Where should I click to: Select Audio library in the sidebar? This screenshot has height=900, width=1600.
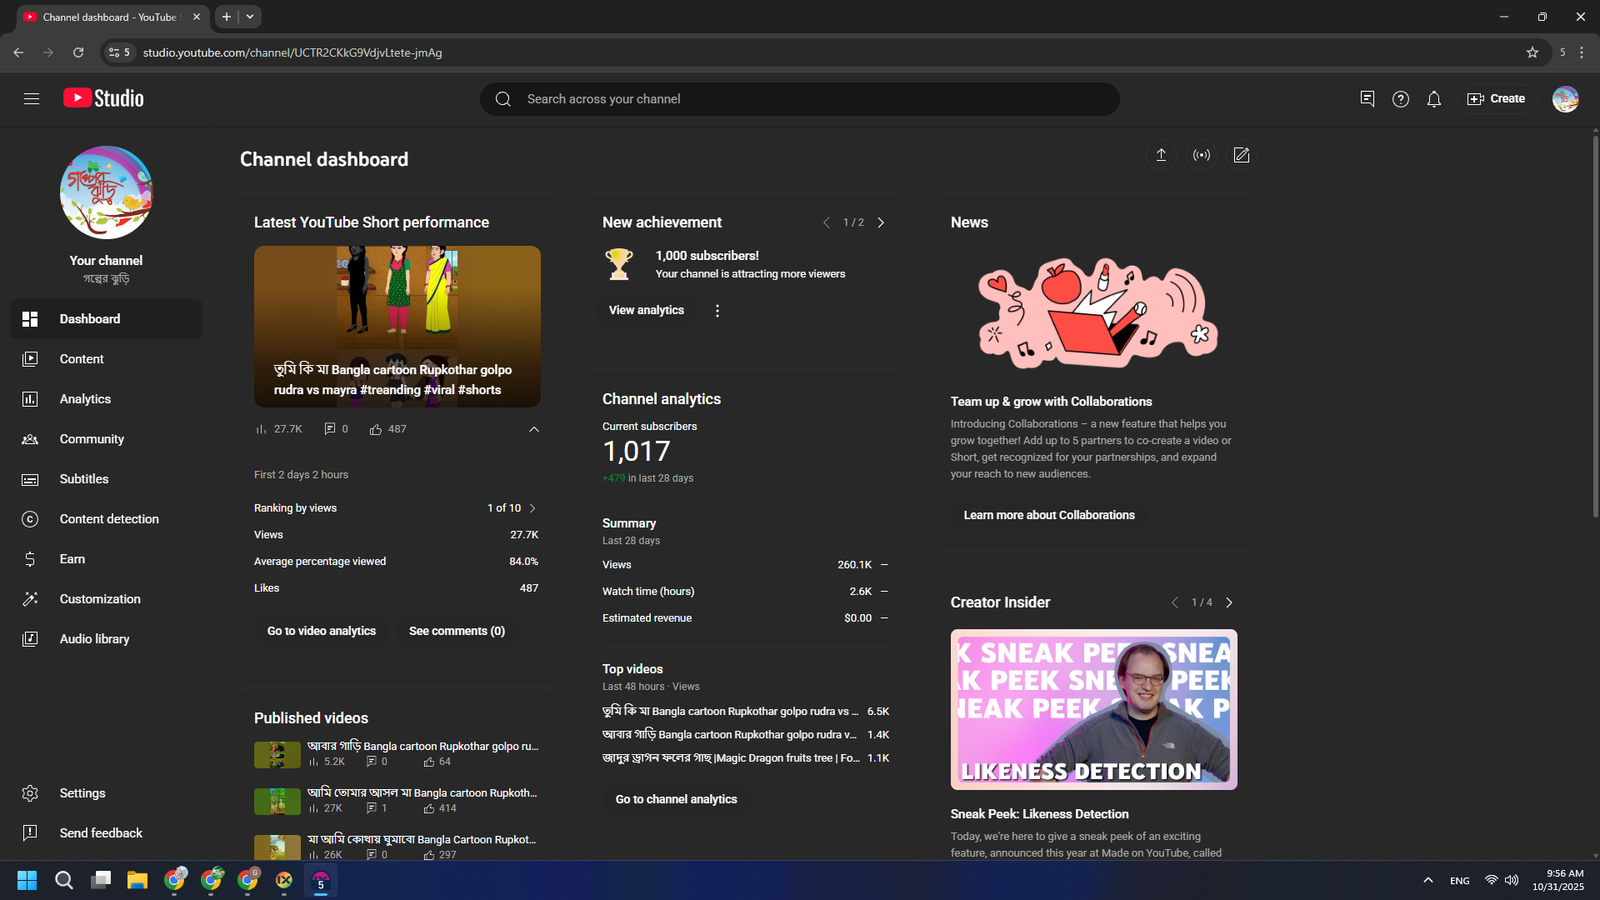click(x=94, y=639)
